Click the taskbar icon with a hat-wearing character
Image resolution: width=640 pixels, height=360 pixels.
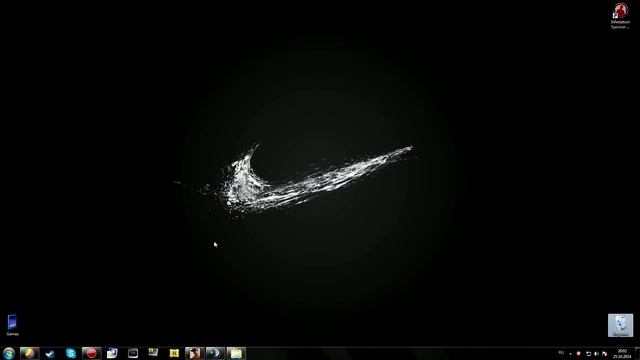[x=194, y=353]
